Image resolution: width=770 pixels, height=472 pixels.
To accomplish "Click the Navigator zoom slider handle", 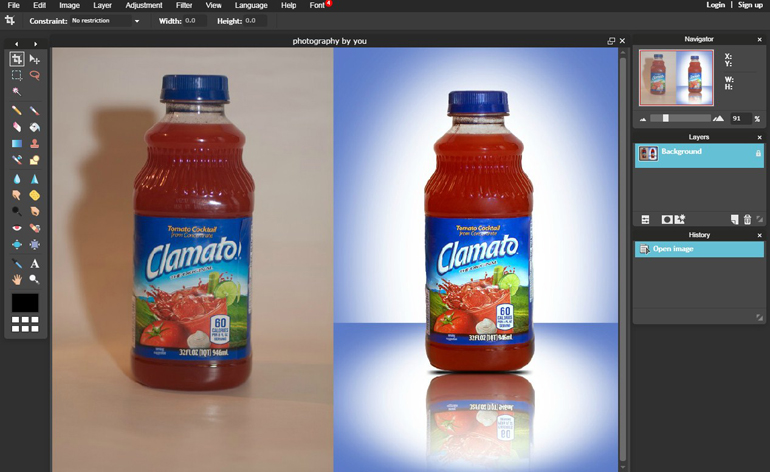I will coord(665,118).
